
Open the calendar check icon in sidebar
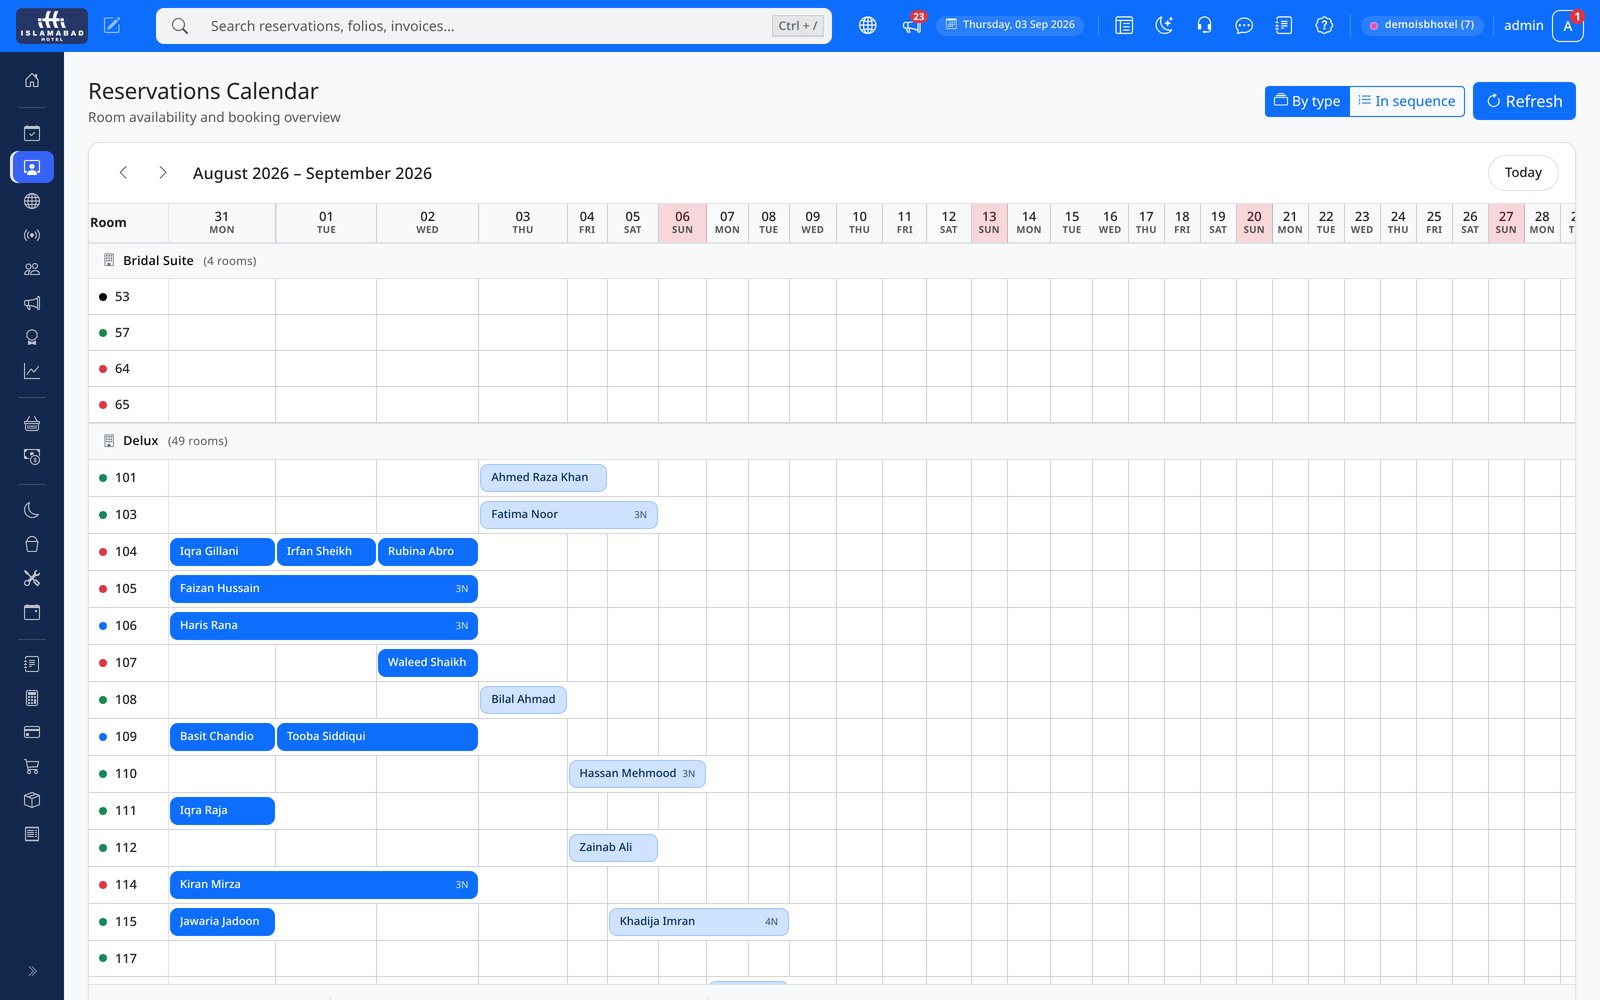tap(32, 133)
